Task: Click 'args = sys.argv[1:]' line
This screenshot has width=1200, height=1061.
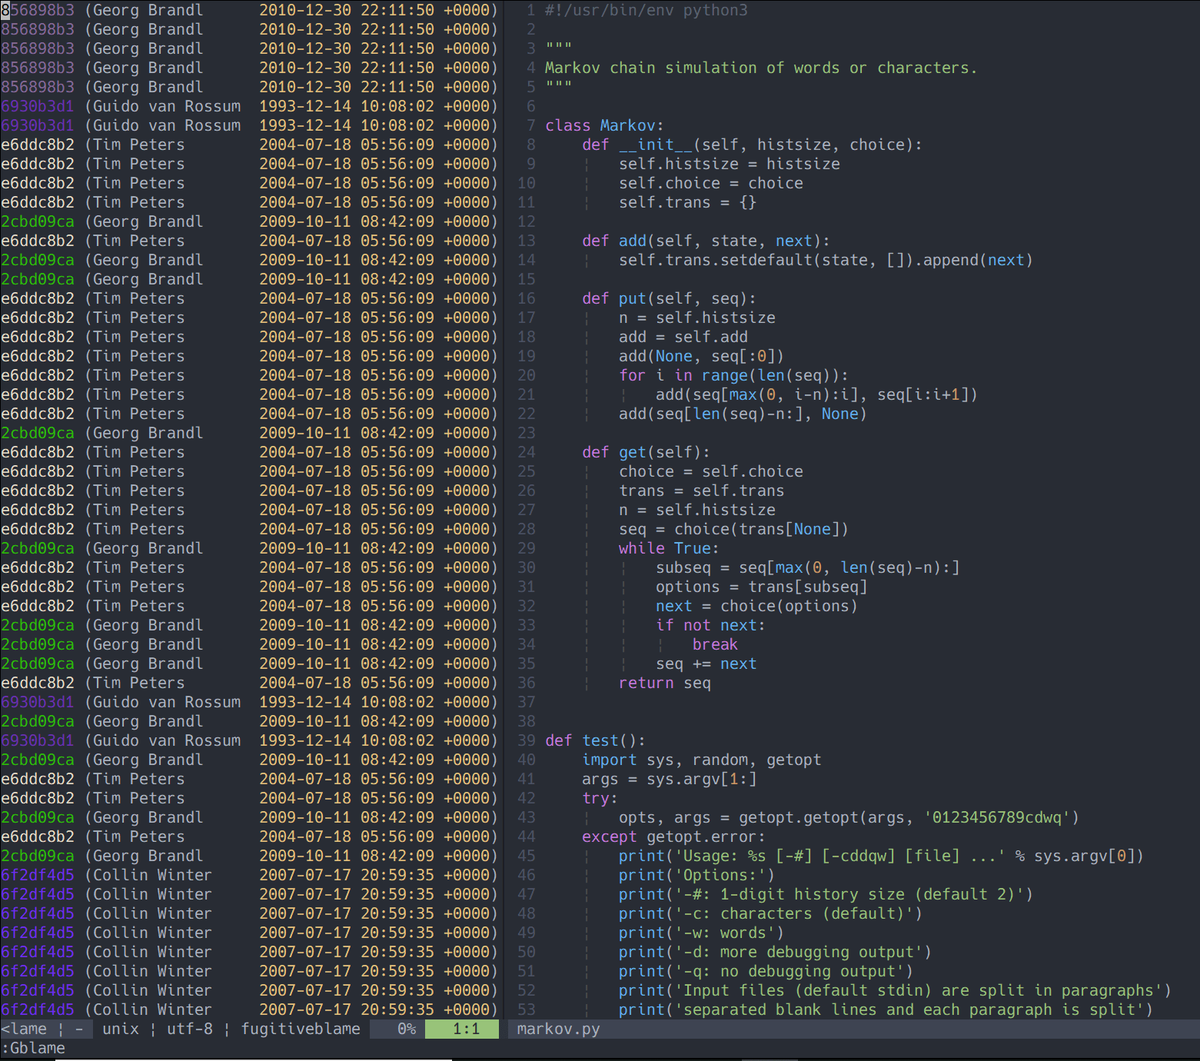Action: pyautogui.click(x=669, y=779)
